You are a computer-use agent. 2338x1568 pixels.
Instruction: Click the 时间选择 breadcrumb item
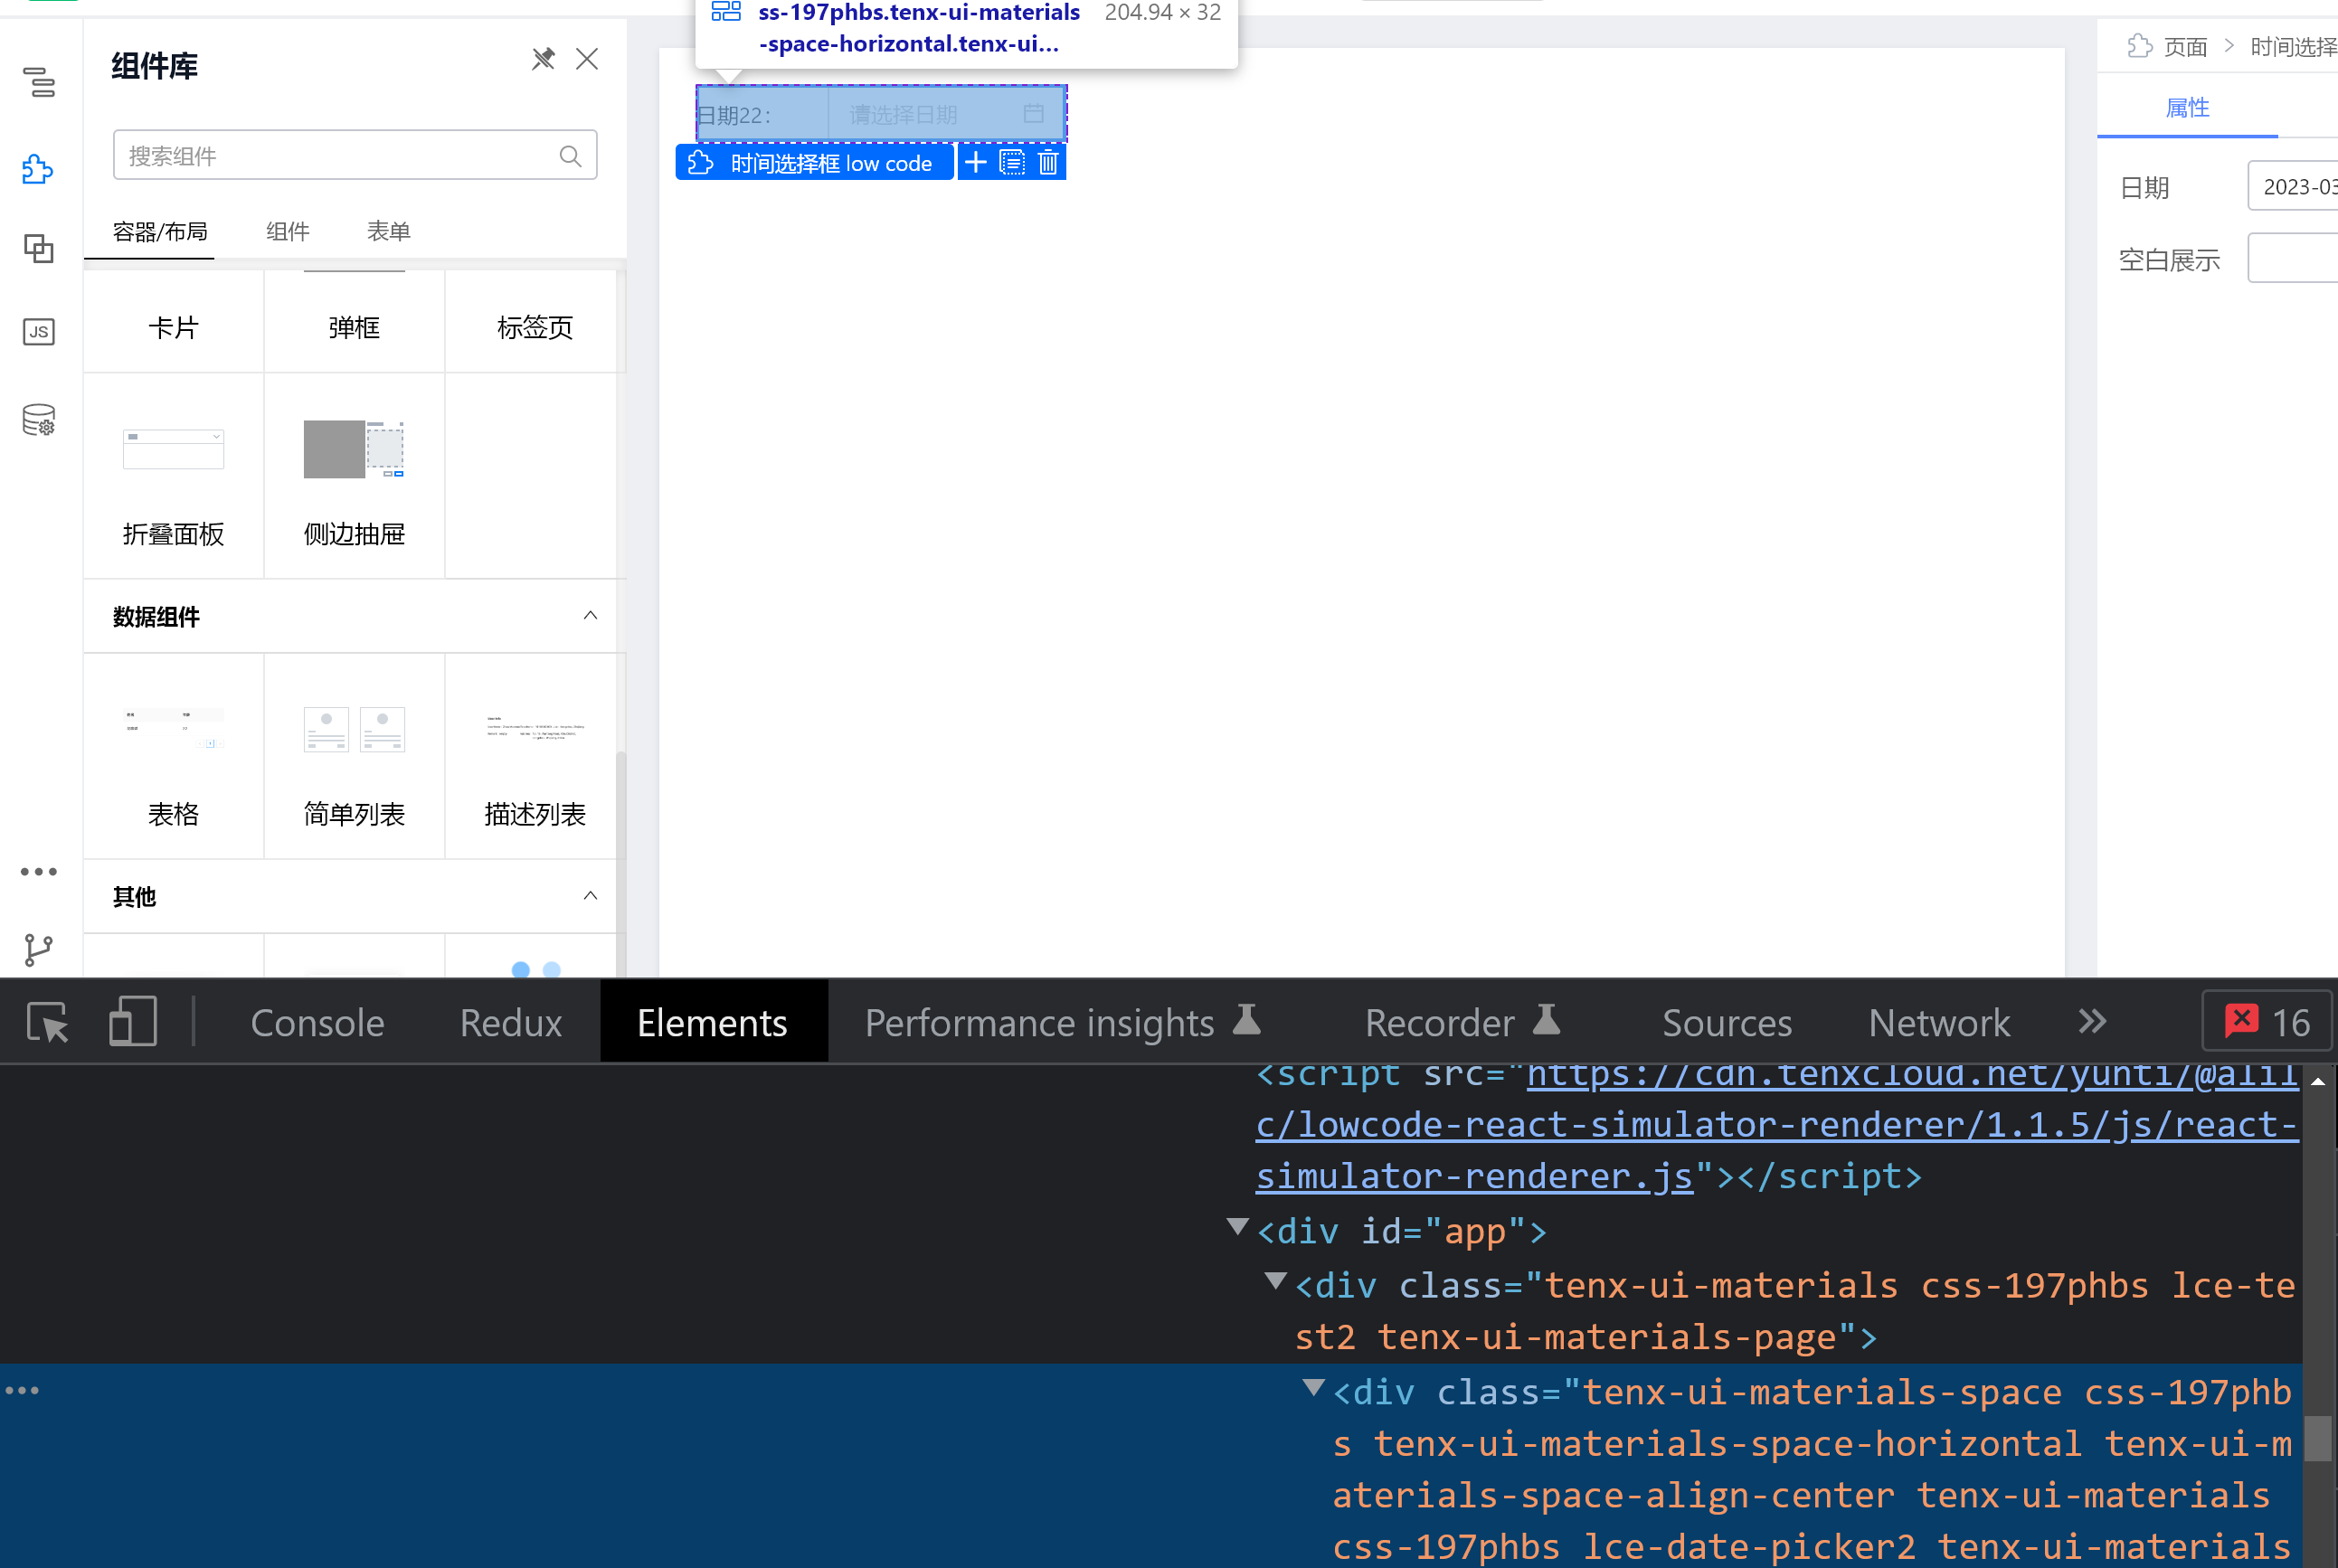click(x=2294, y=47)
